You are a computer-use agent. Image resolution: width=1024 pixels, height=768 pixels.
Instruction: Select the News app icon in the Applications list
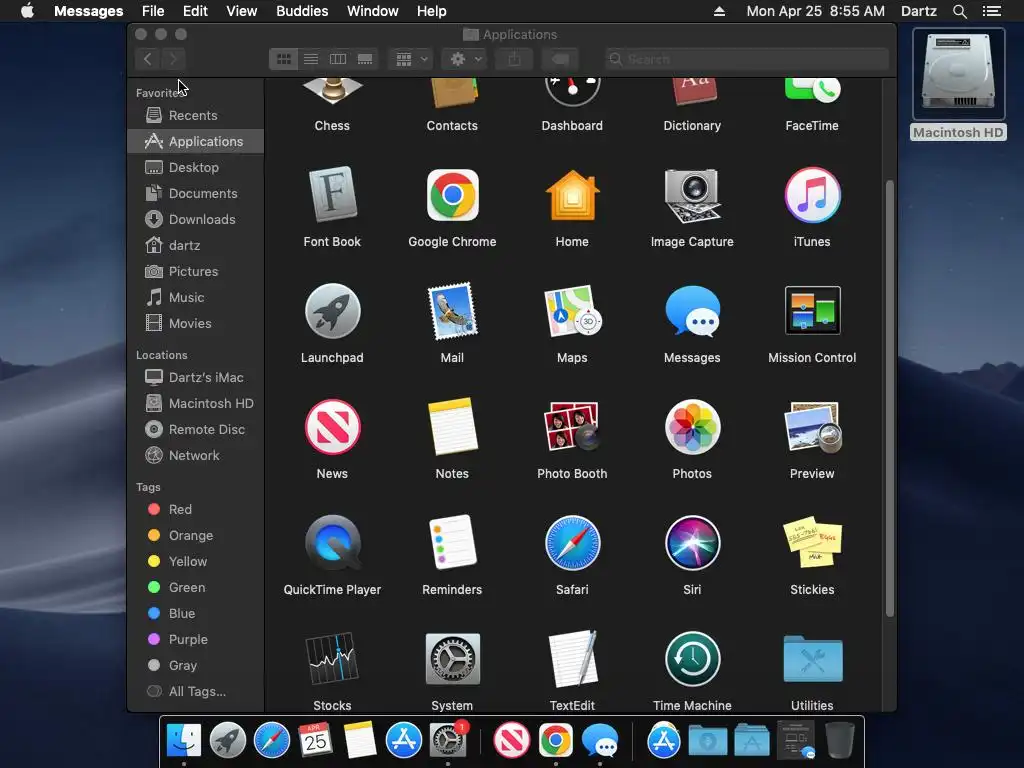(x=332, y=426)
